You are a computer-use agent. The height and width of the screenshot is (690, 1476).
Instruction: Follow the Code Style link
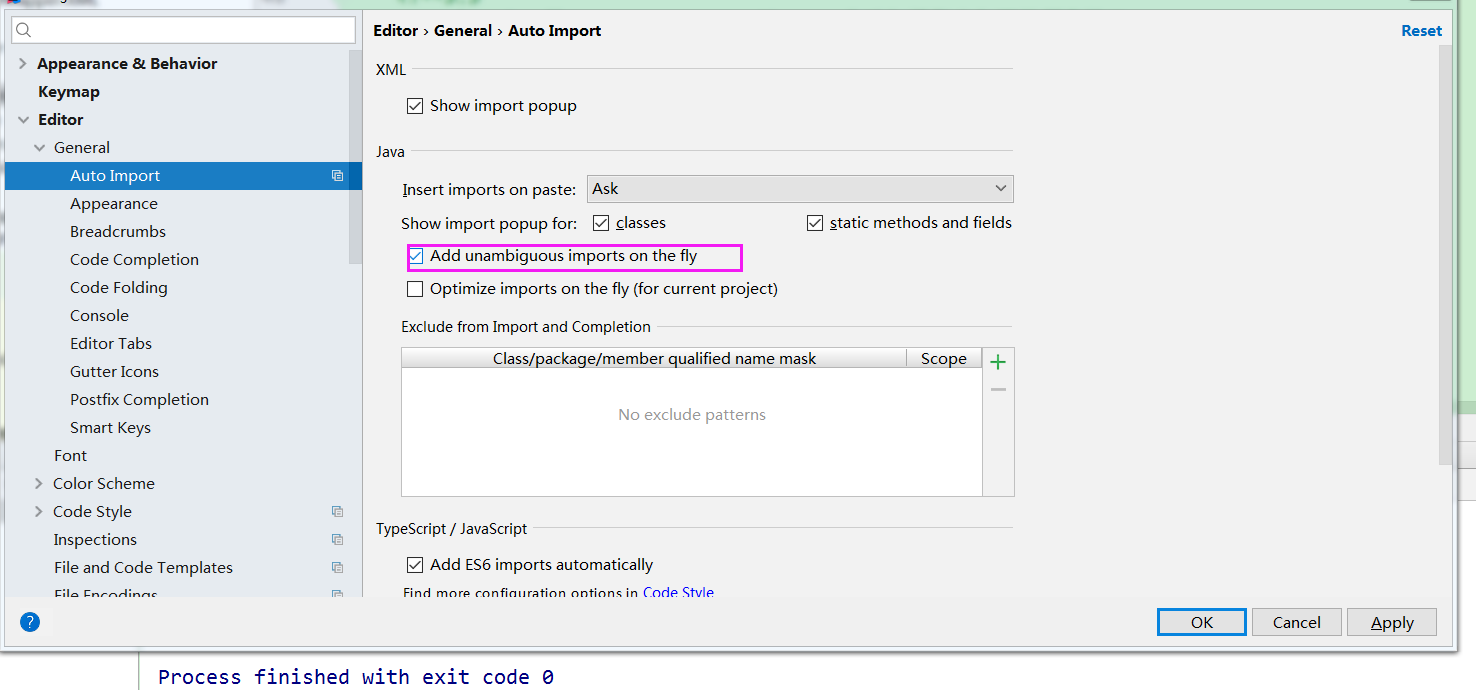(678, 592)
